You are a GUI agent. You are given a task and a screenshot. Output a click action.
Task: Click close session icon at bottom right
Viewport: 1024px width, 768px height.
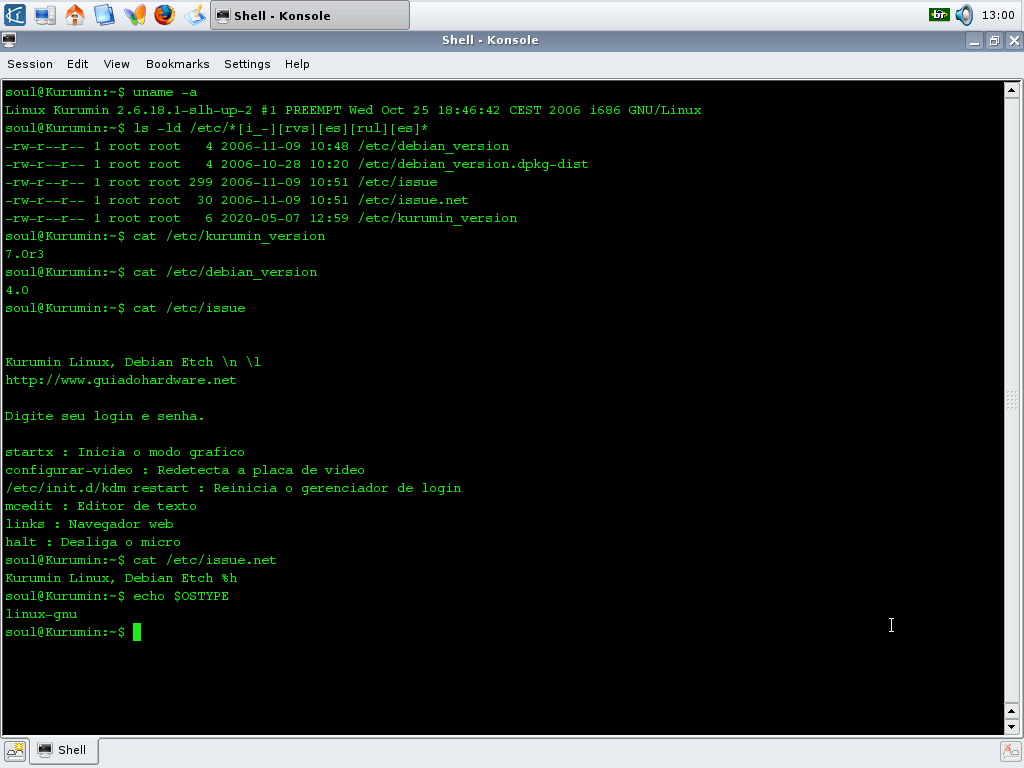pos(1011,751)
